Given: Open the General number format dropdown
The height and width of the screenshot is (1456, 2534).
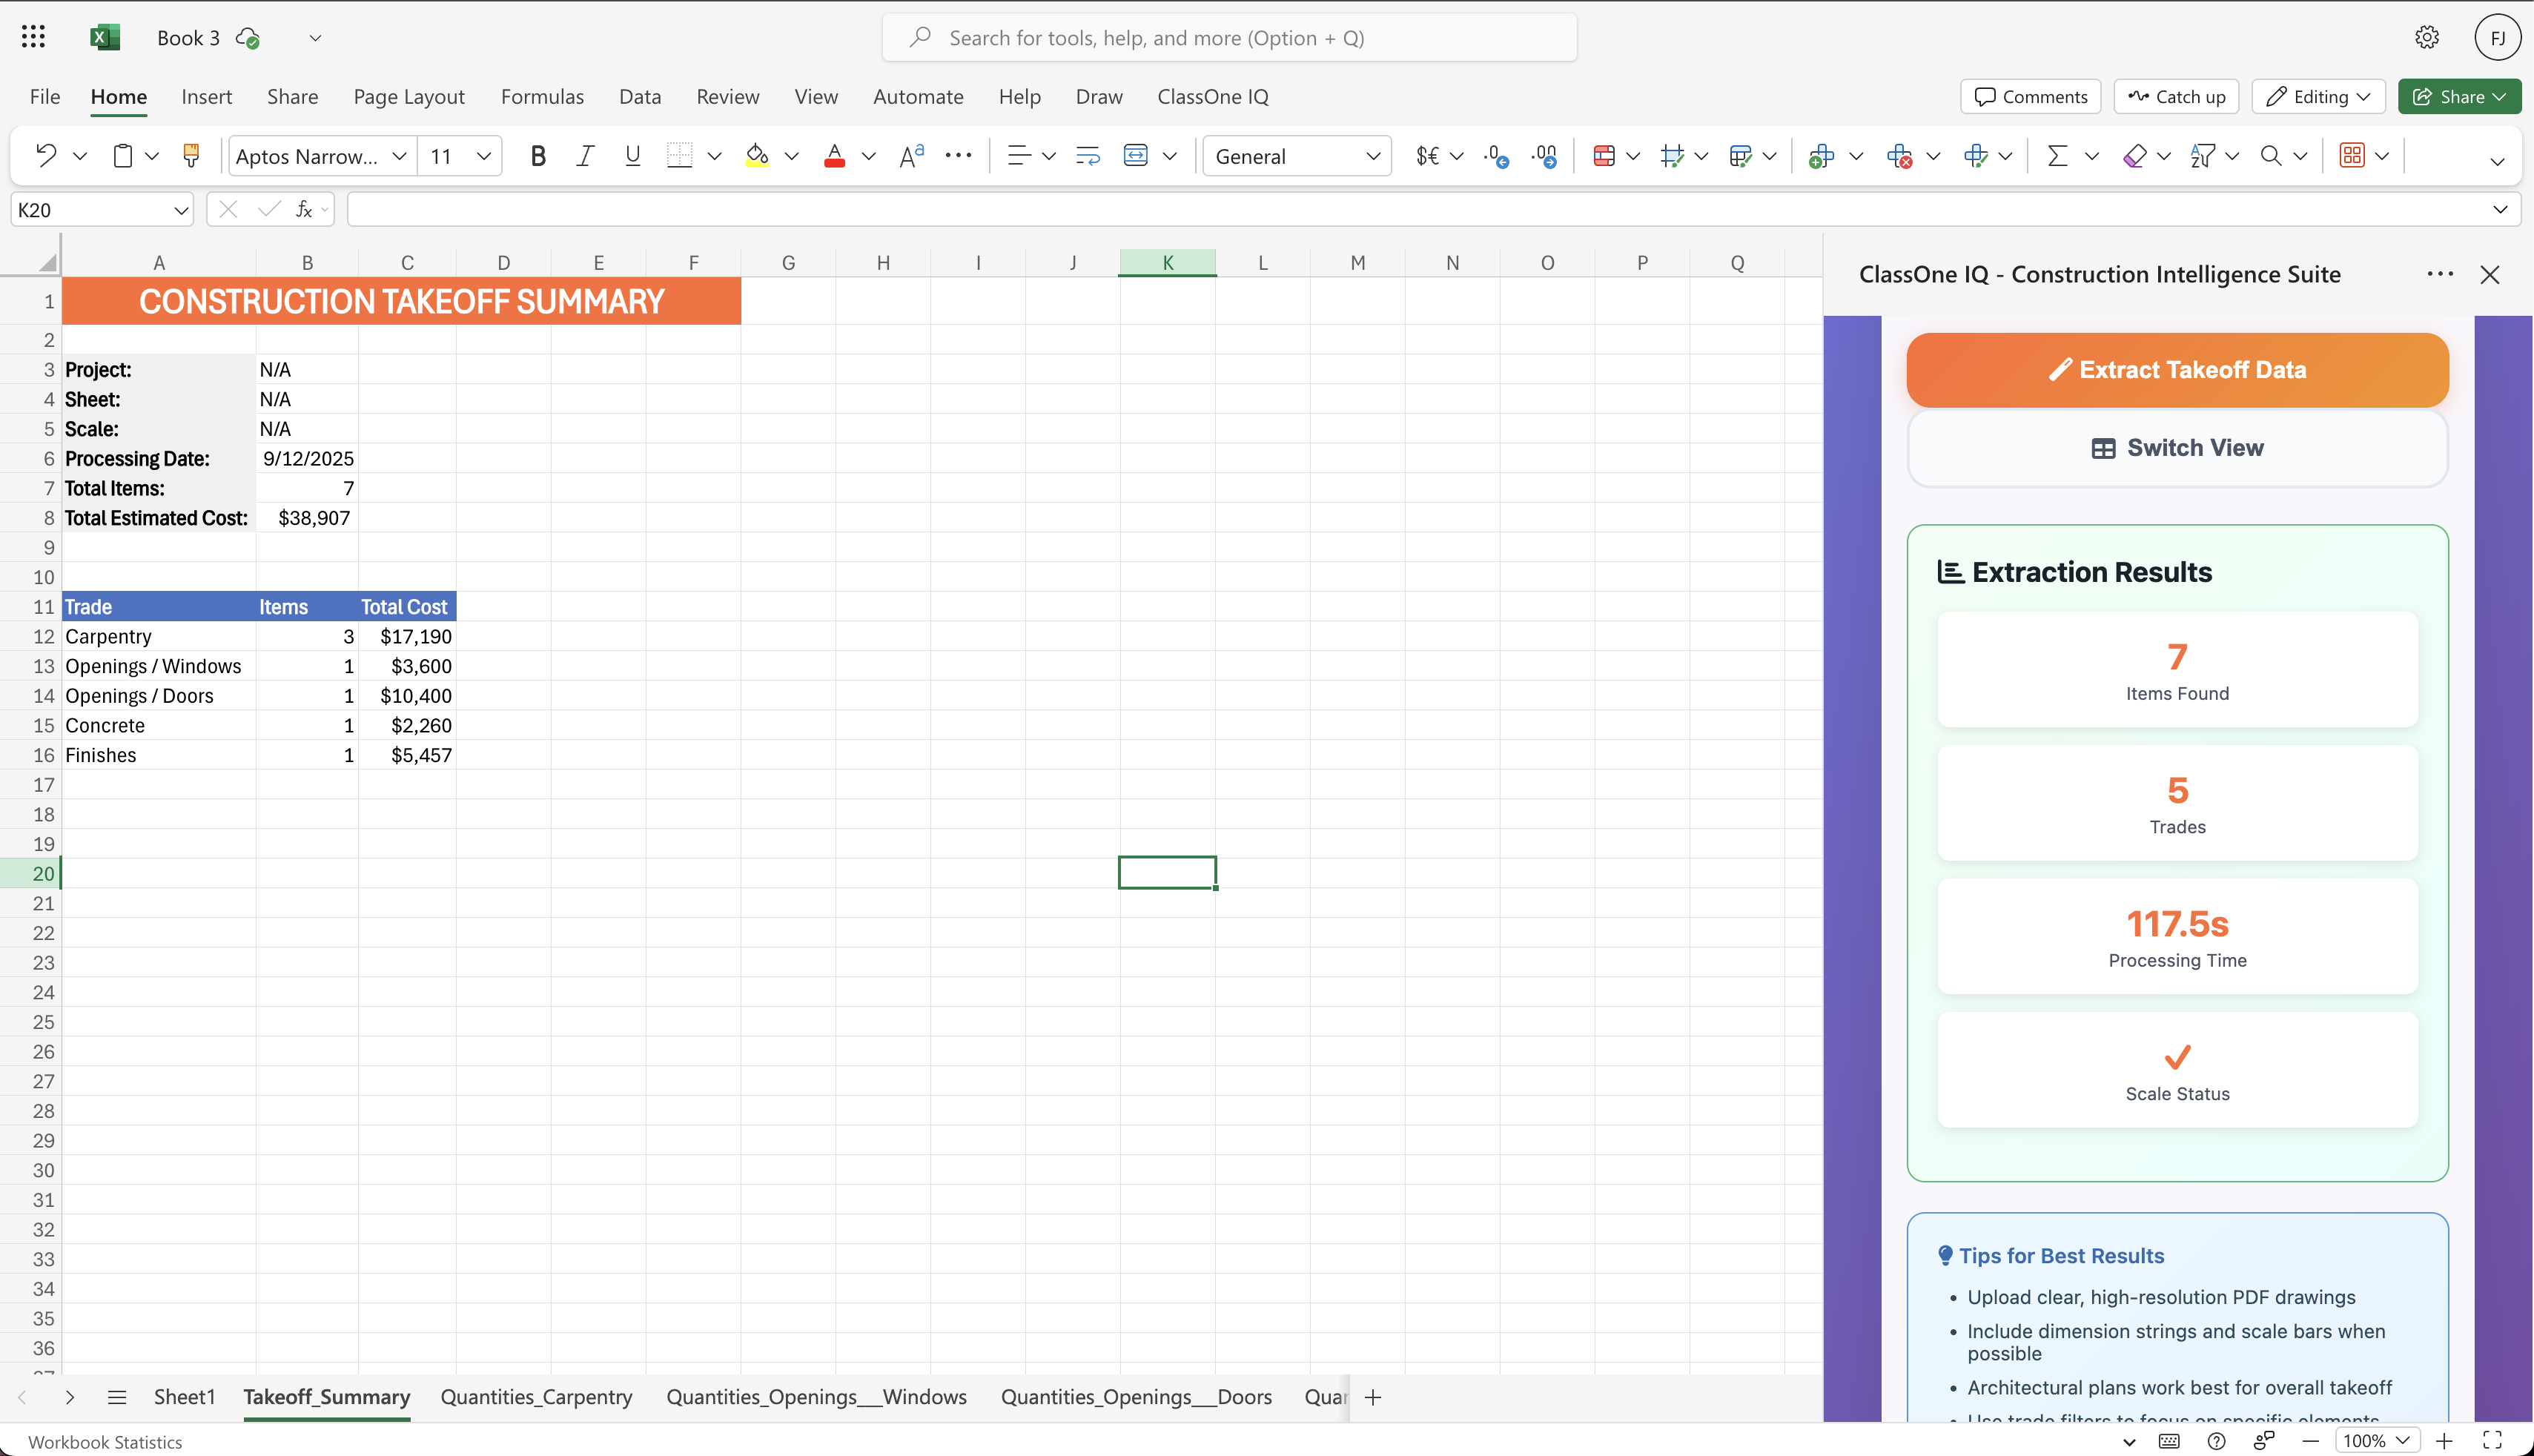Looking at the screenshot, I should (1373, 156).
